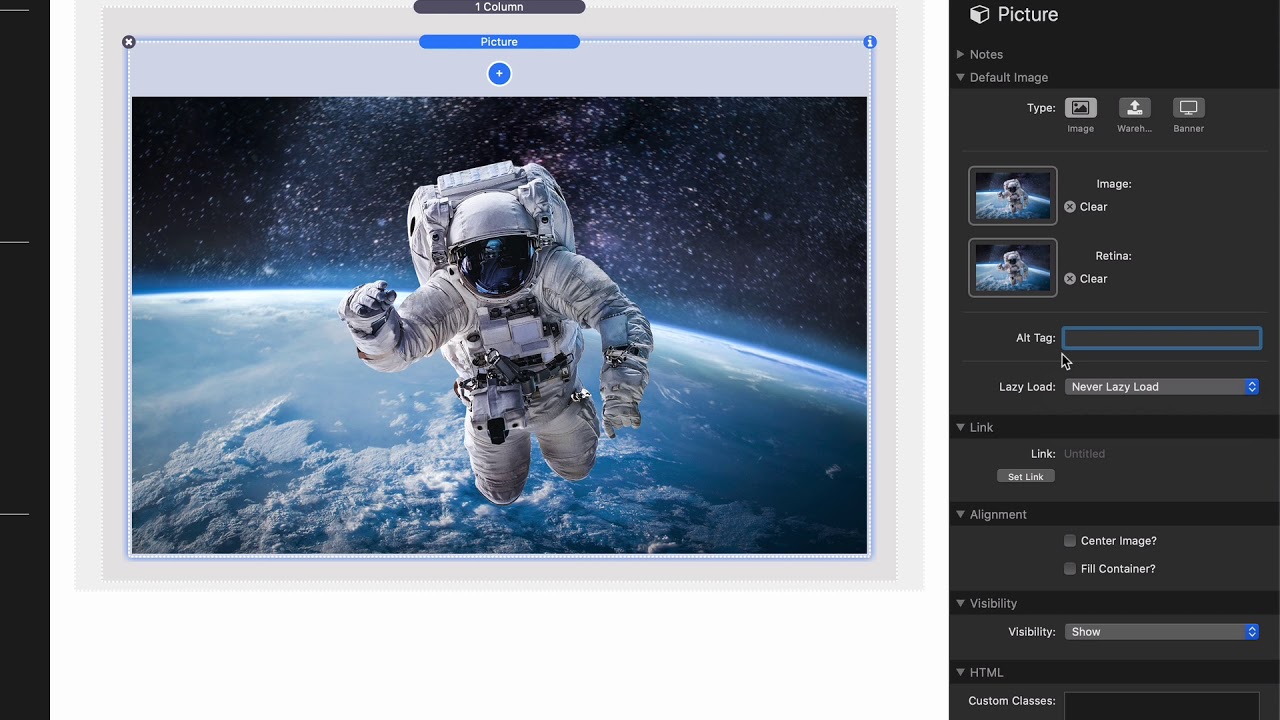Open info for the Picture stack
This screenshot has height=720, width=1280.
(x=870, y=42)
